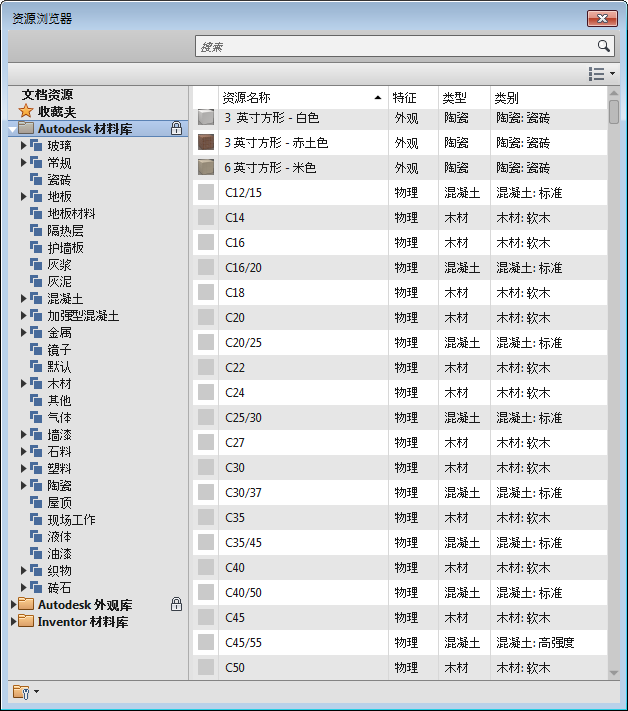The image size is (628, 711).
Task: Click the search magnifier icon
Action: point(603,46)
